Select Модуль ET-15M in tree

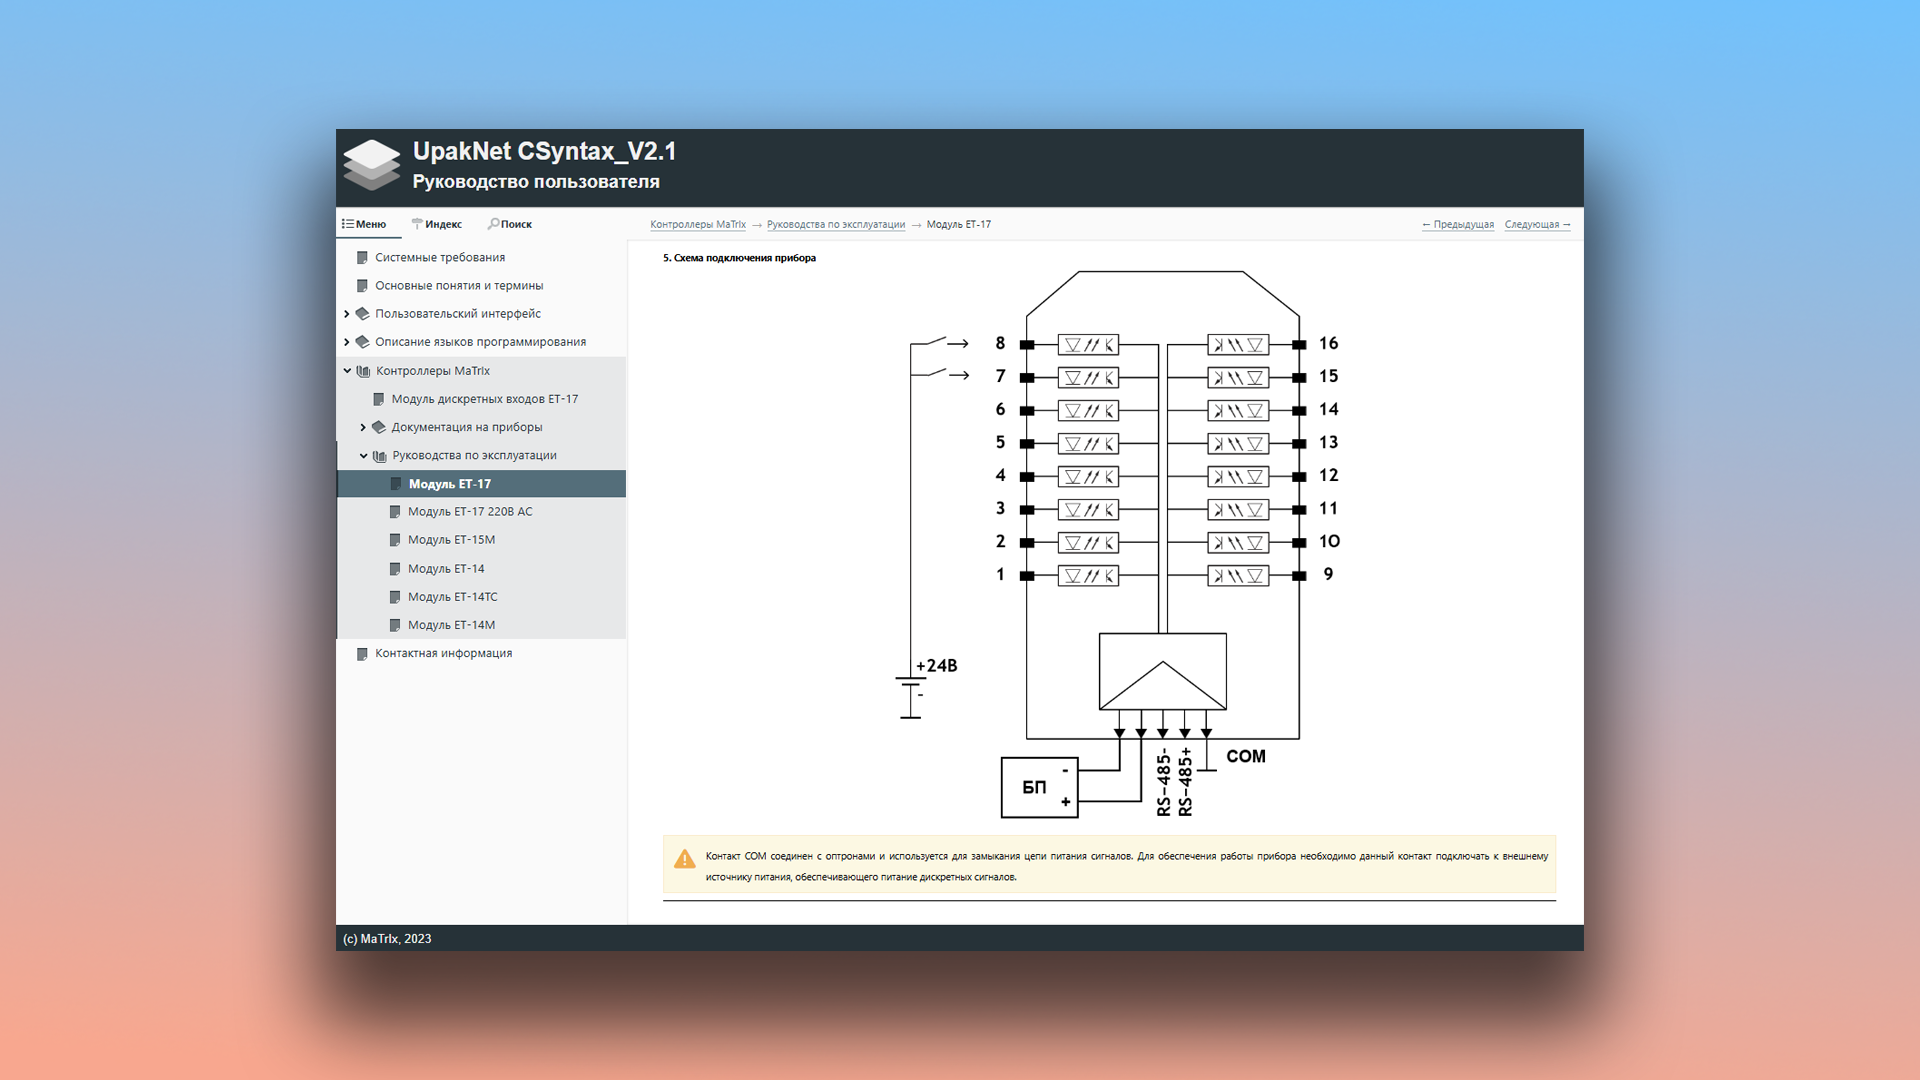[451, 540]
